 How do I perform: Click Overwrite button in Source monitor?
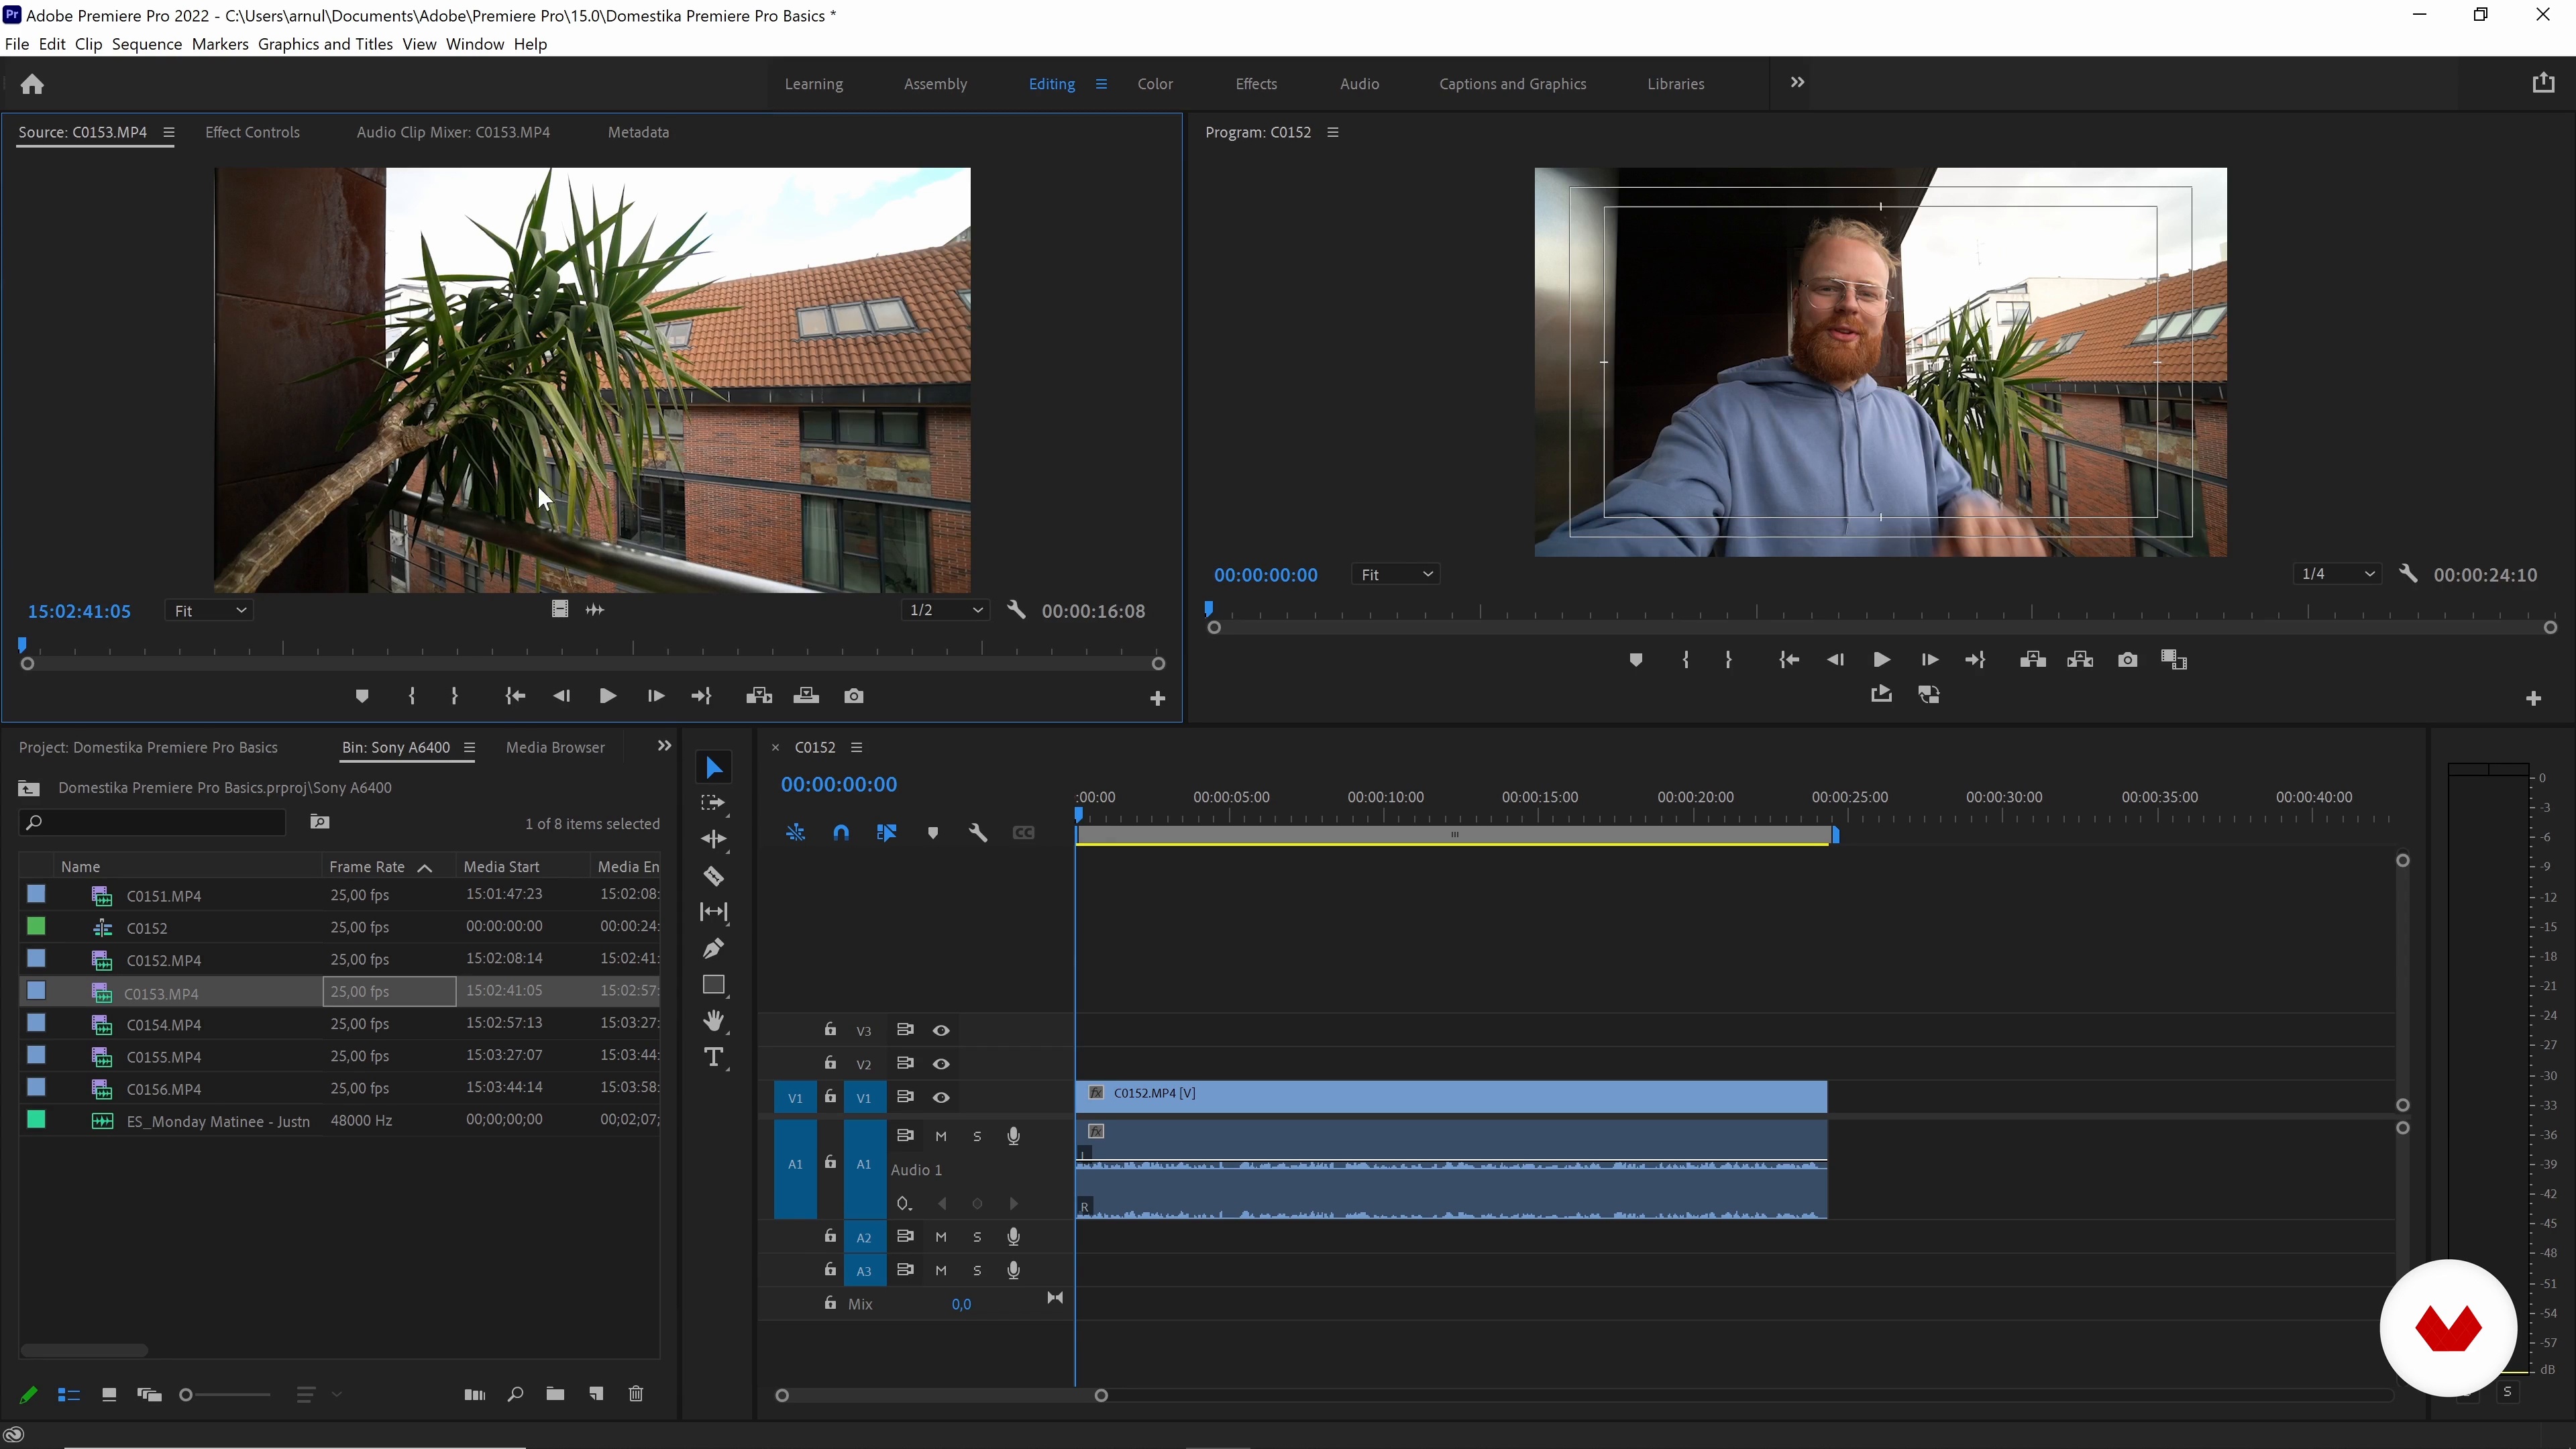806,696
